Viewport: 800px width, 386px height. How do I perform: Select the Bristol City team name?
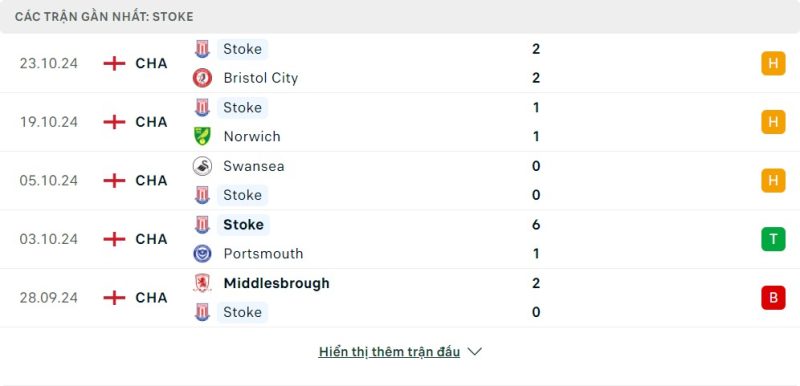click(261, 78)
